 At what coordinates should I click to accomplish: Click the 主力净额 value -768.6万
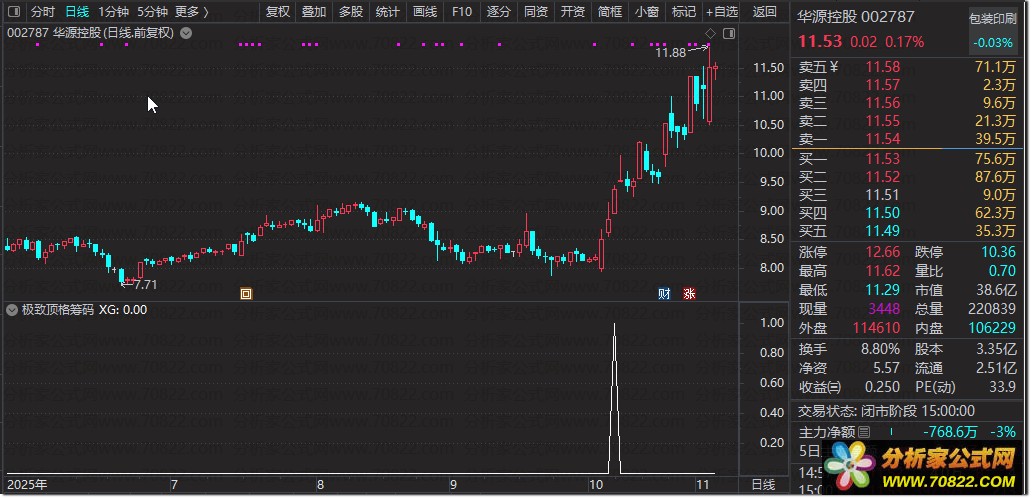click(x=950, y=432)
